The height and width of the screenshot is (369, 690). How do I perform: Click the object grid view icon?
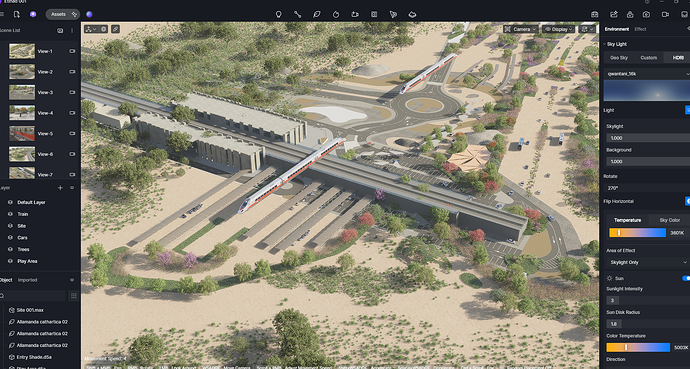pyautogui.click(x=73, y=296)
